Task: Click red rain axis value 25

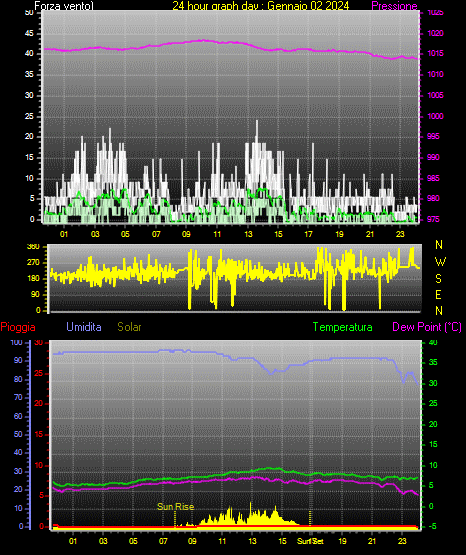Action: click(x=39, y=373)
